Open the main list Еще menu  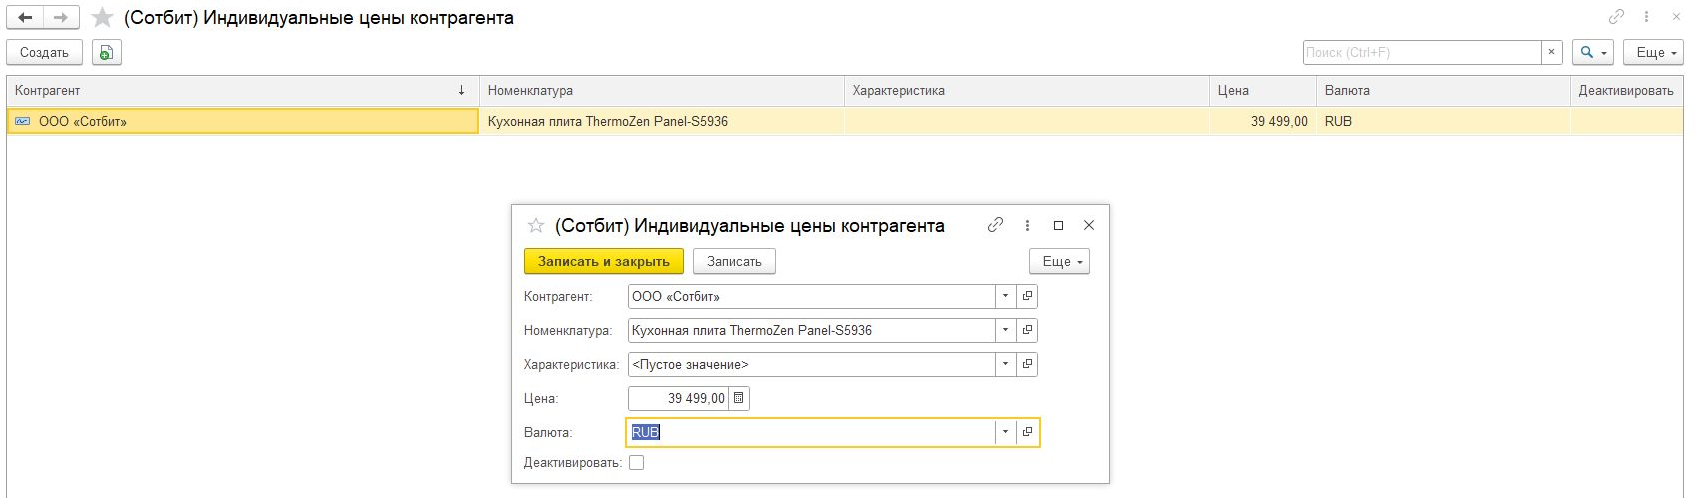(x=1656, y=52)
